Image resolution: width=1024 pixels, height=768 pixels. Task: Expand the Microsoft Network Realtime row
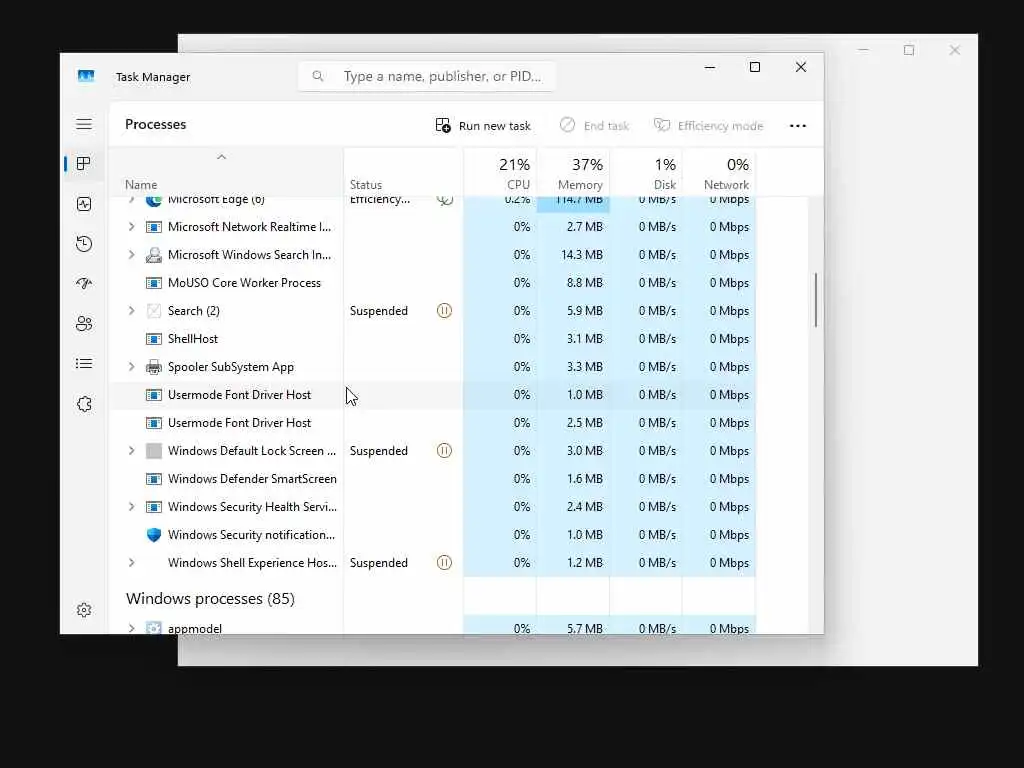tap(131, 227)
